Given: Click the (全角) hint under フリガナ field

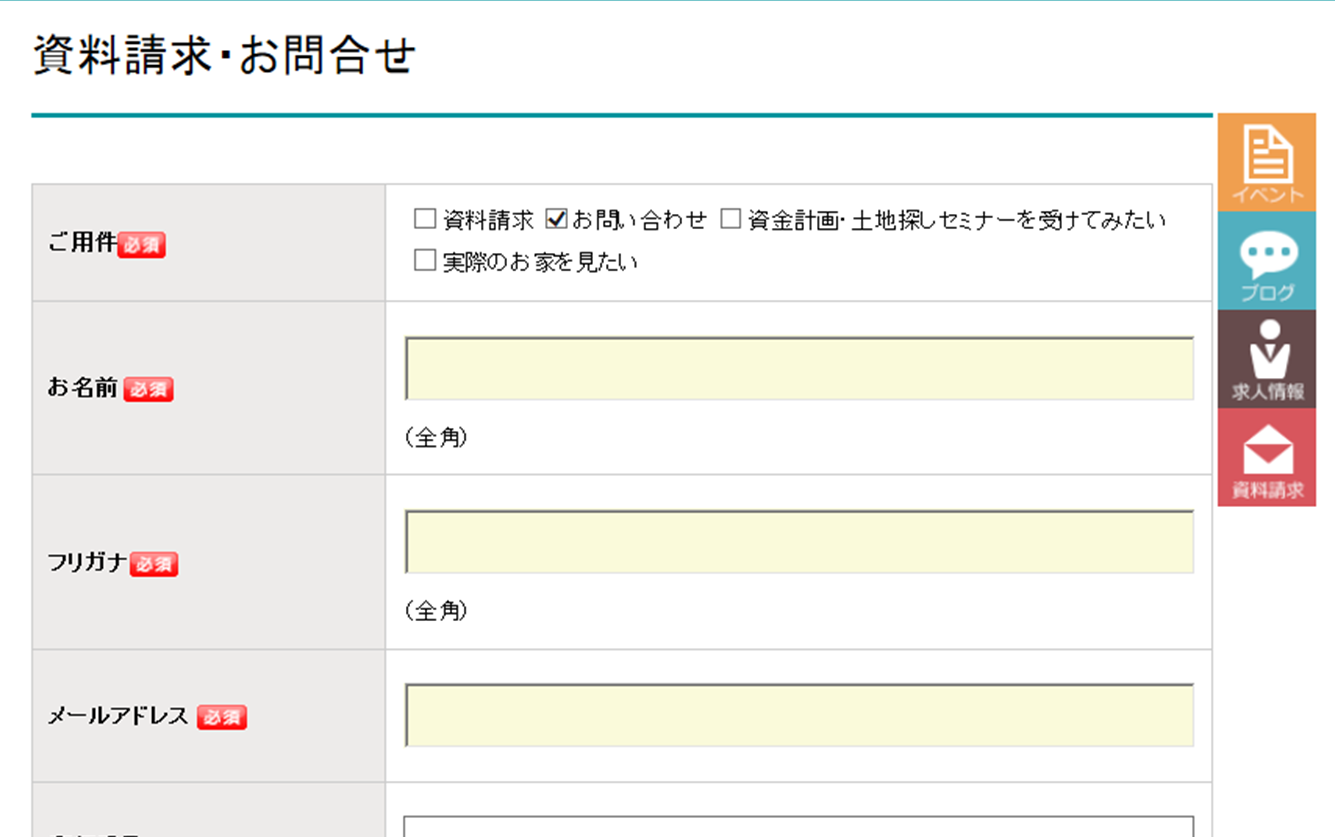Looking at the screenshot, I should [436, 610].
